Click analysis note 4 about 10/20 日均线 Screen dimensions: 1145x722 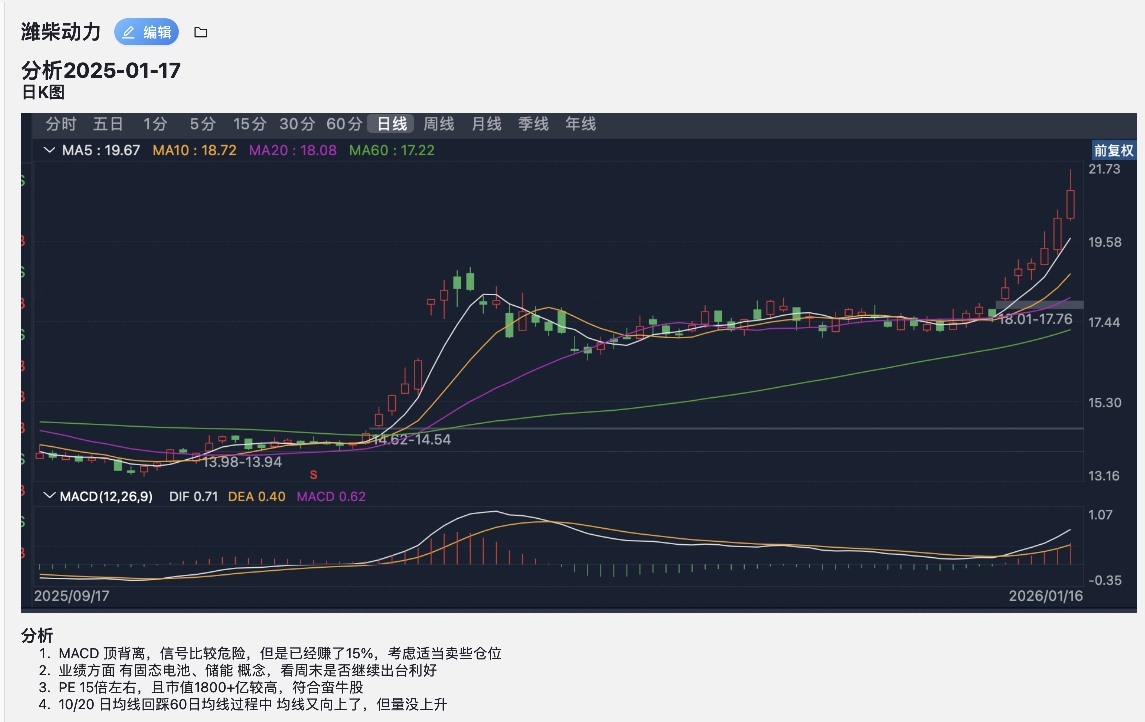tap(253, 704)
